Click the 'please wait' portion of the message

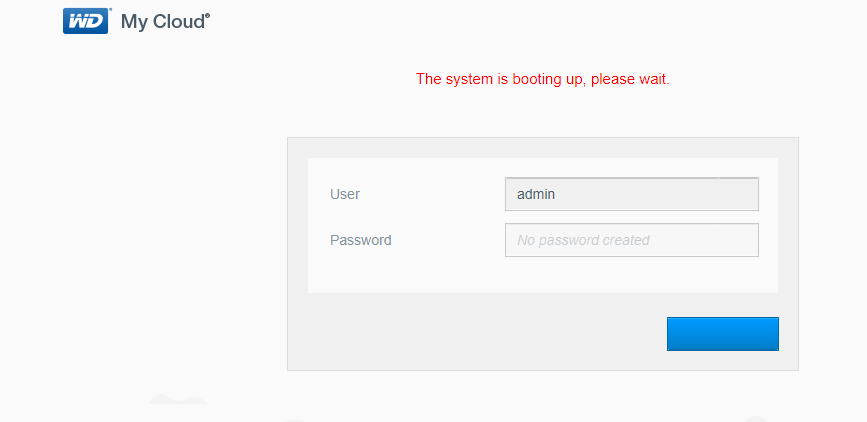pyautogui.click(x=629, y=79)
